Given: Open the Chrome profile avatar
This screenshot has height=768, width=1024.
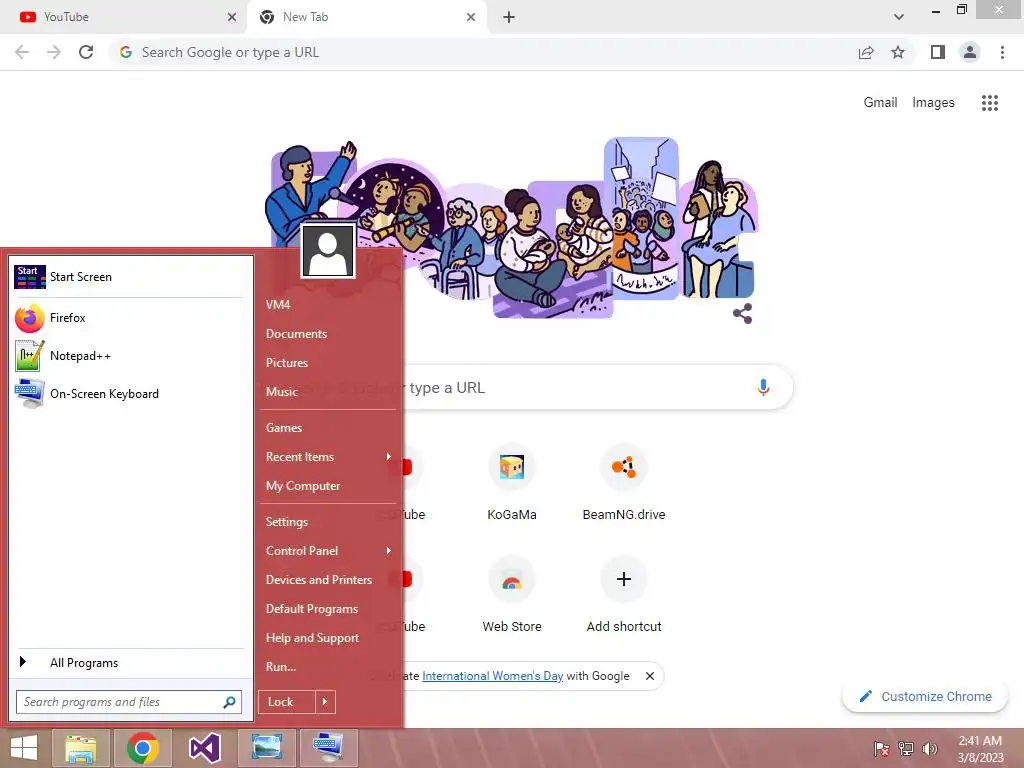Looking at the screenshot, I should (x=970, y=52).
